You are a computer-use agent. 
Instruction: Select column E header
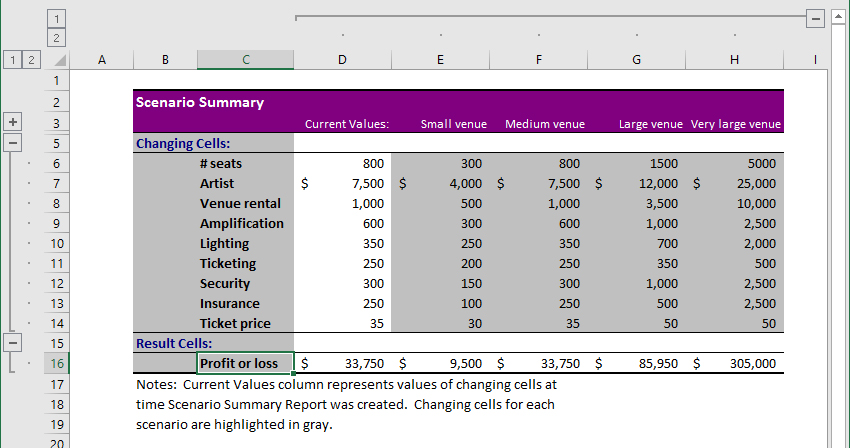coord(440,60)
